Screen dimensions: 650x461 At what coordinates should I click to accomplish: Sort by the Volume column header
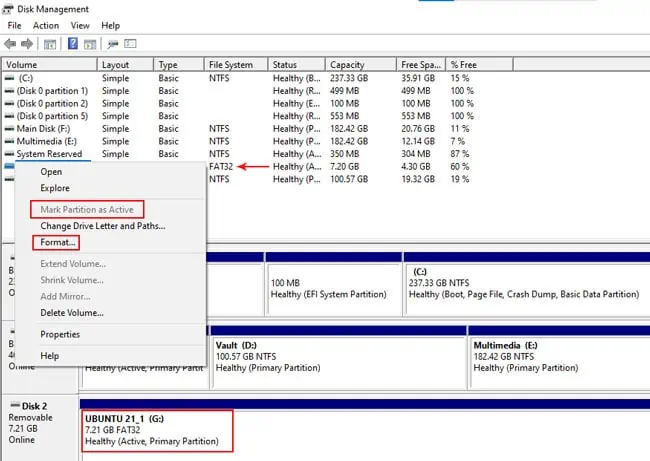click(x=49, y=65)
